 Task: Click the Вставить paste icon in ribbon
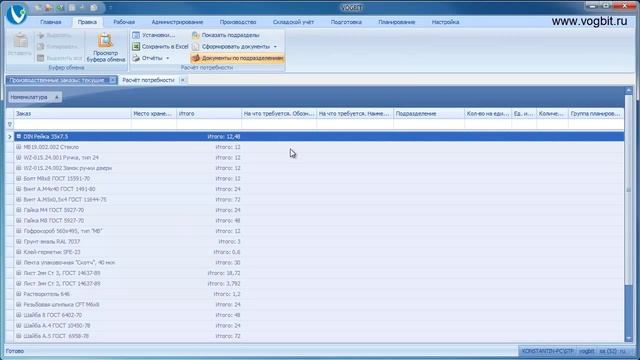[x=20, y=40]
